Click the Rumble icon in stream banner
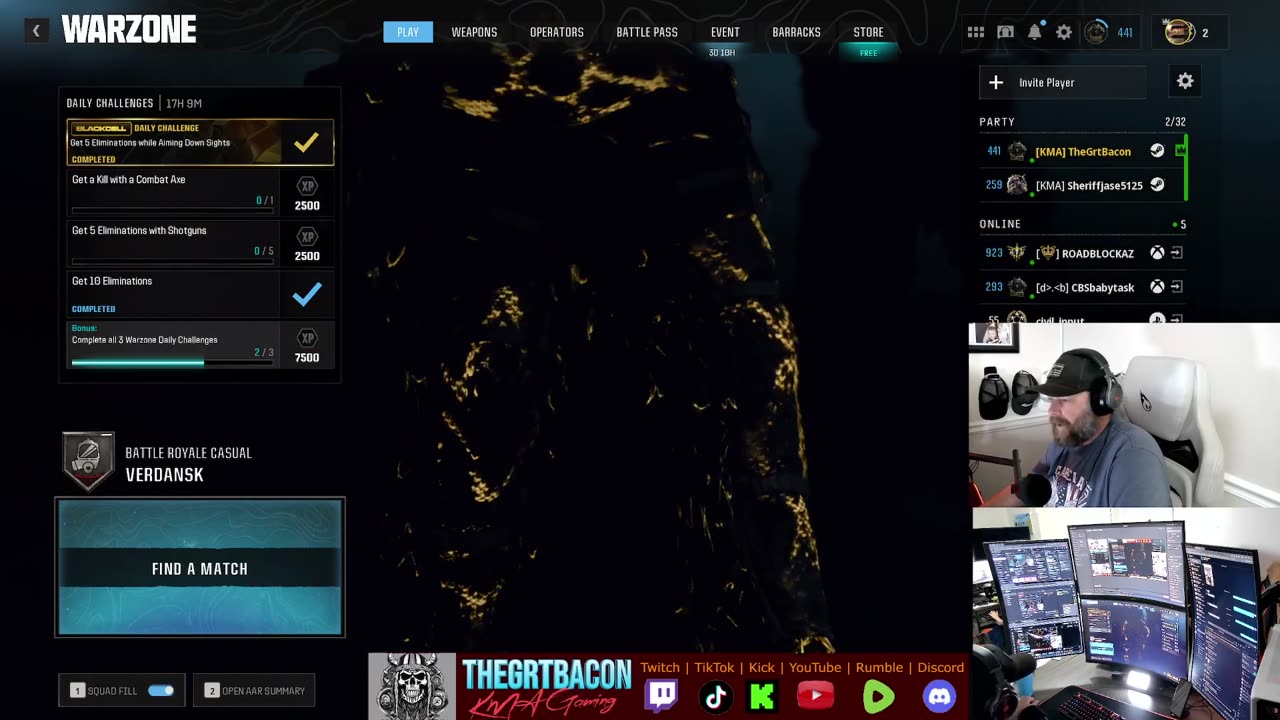The height and width of the screenshot is (720, 1280). [878, 696]
